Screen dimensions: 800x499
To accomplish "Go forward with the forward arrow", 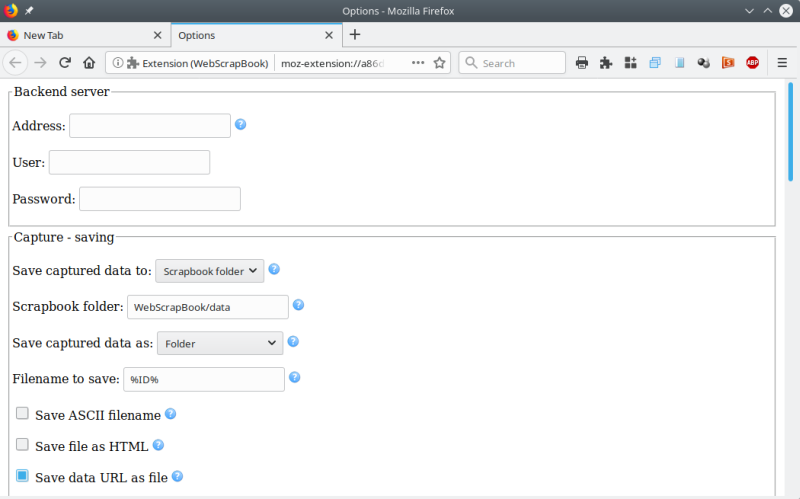I will [40, 63].
